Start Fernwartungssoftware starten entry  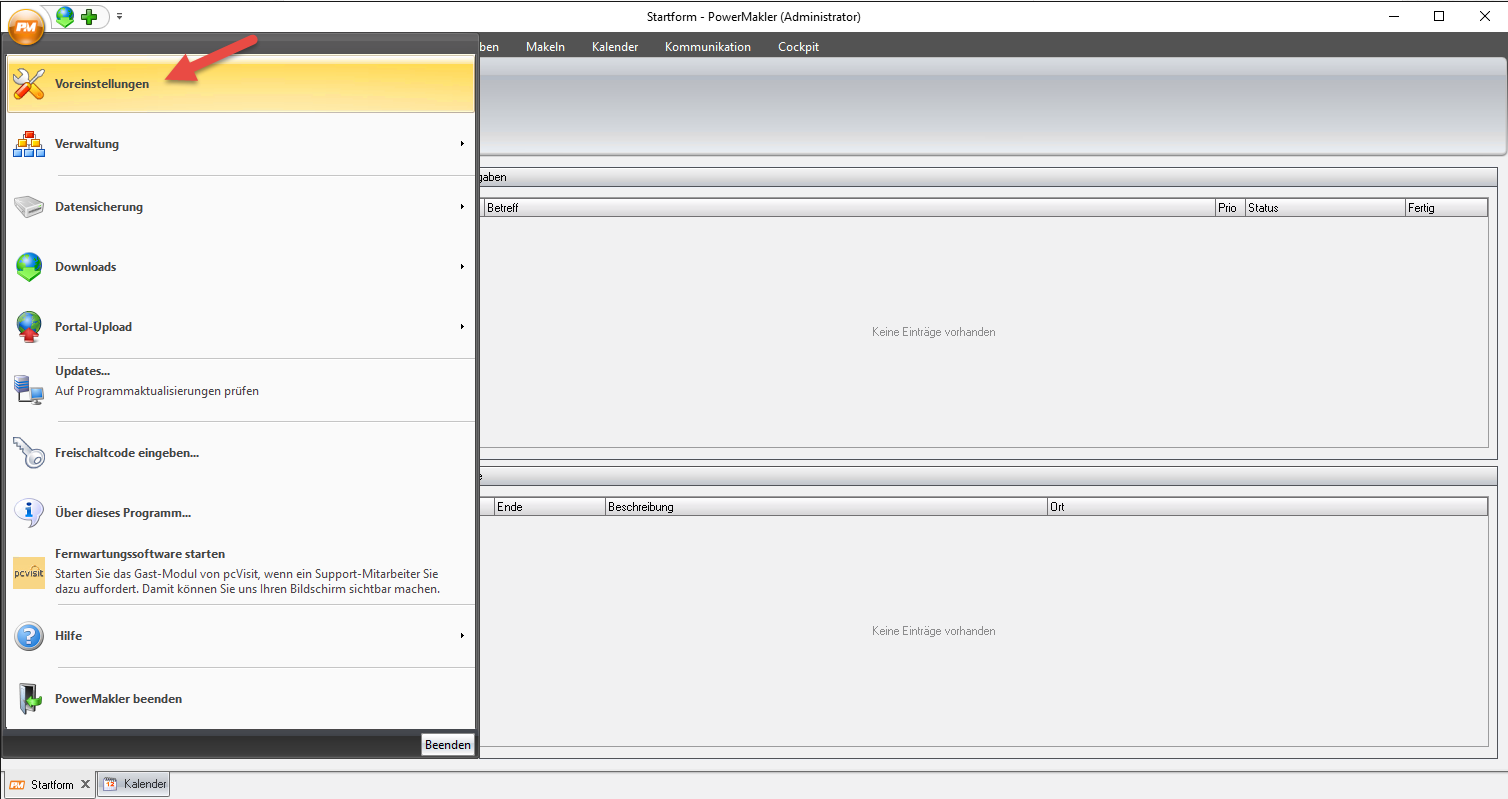pos(240,573)
